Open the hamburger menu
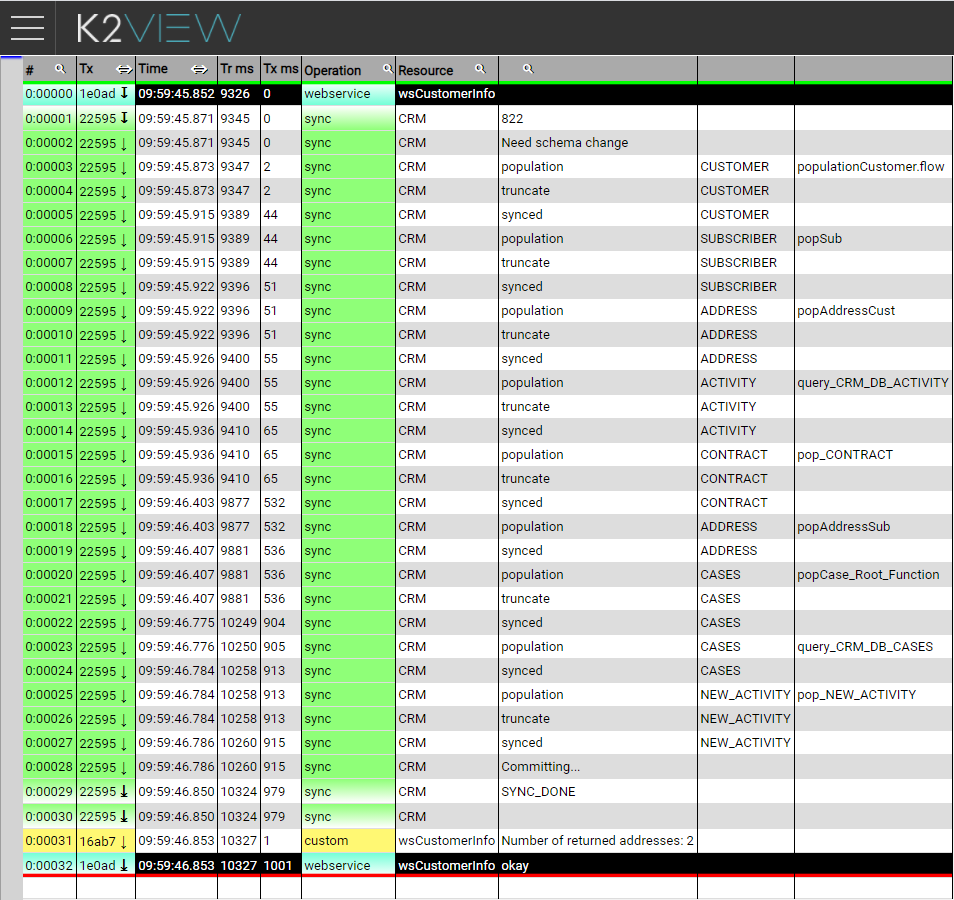Viewport: 954px width, 900px height. pos(27,28)
